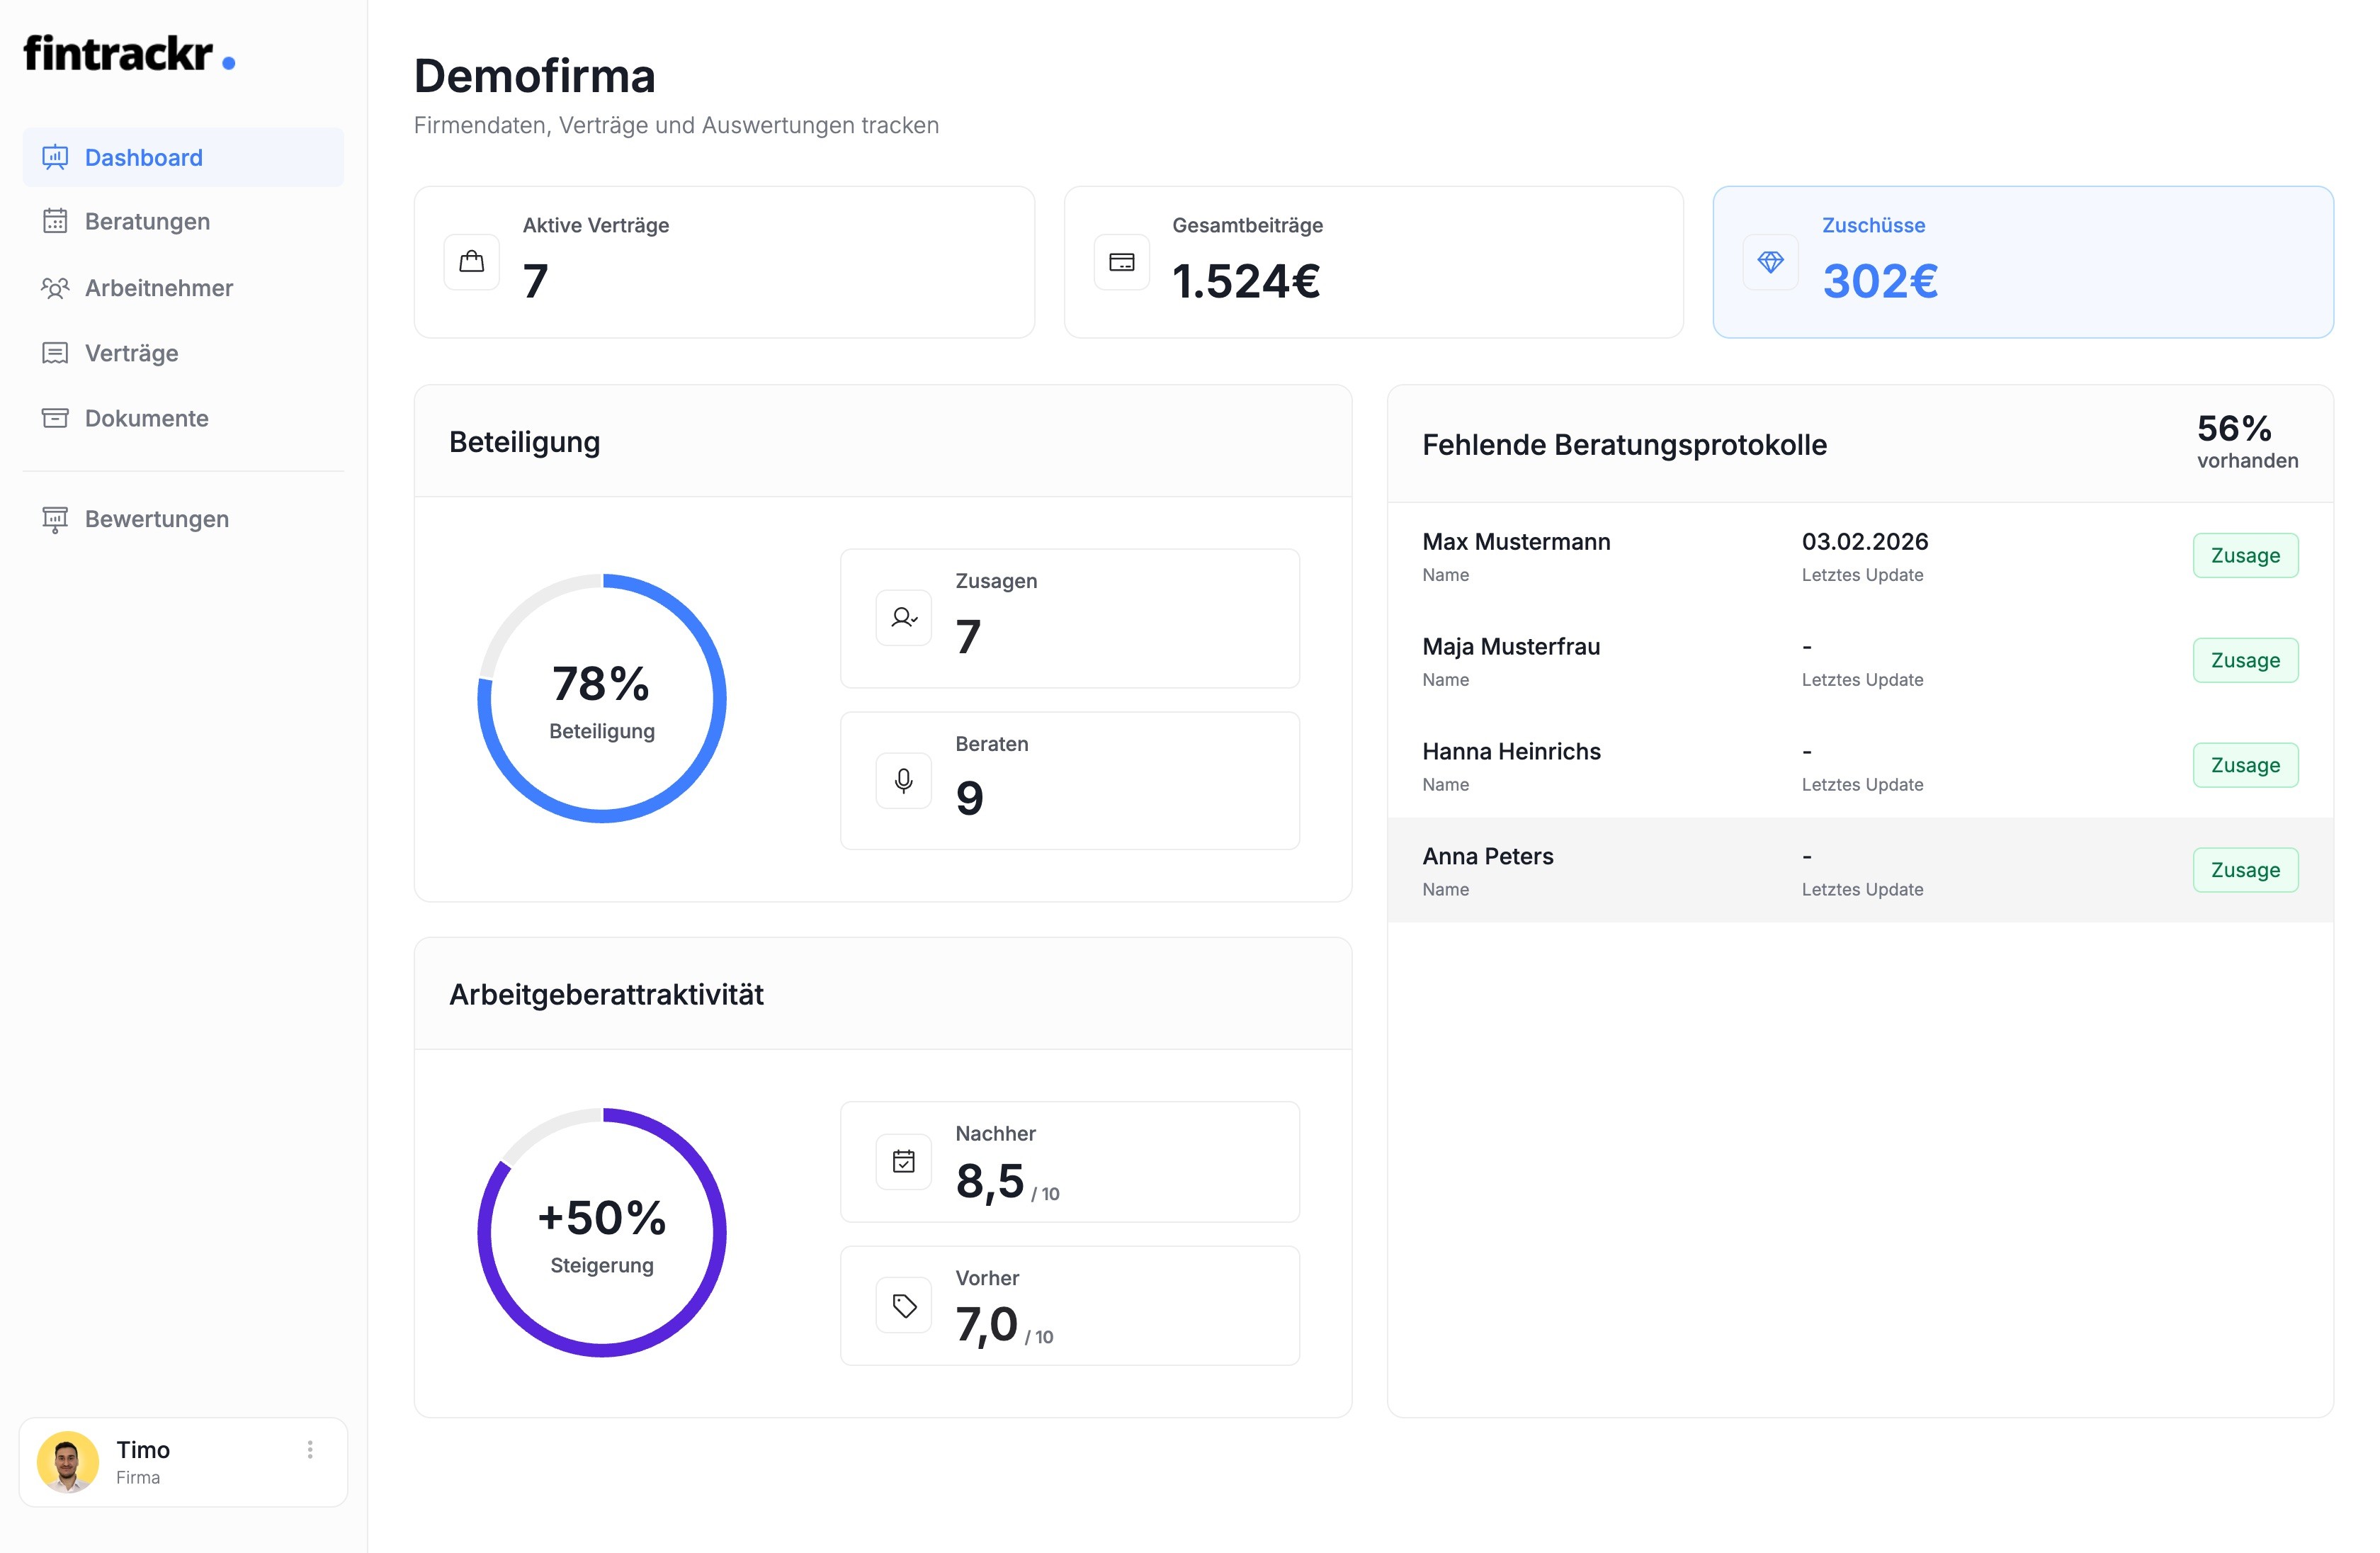The width and height of the screenshot is (2380, 1553).
Task: Open the three-dot menu next to Timo
Action: pos(310,1449)
